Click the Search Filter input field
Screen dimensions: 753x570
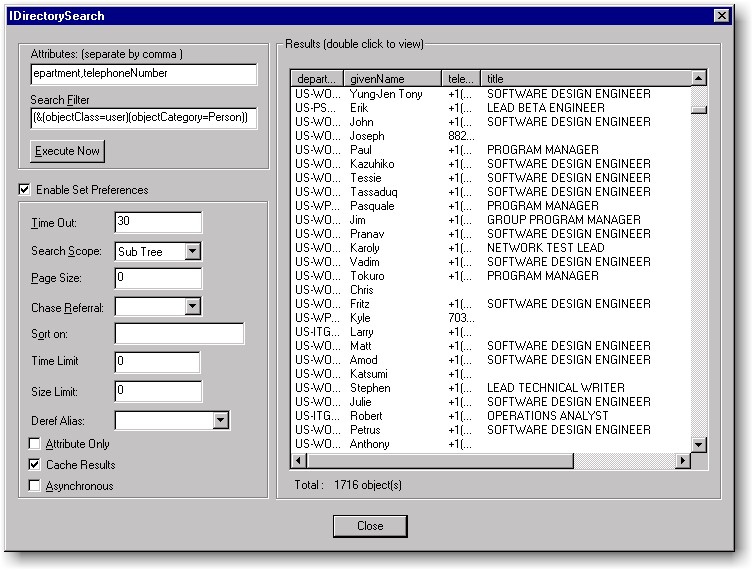144,118
